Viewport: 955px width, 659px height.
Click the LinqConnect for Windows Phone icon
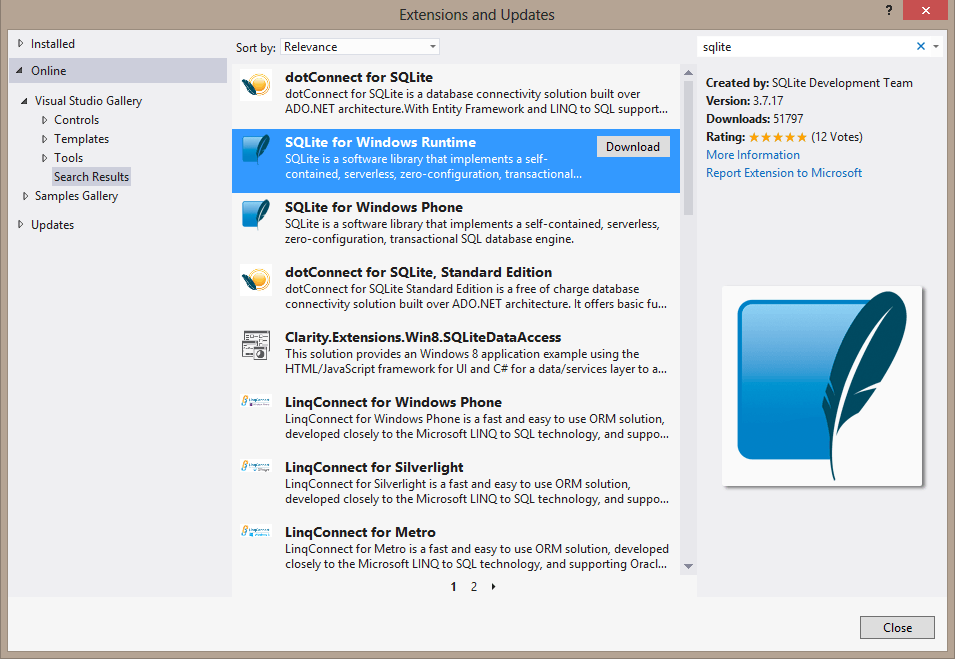256,401
